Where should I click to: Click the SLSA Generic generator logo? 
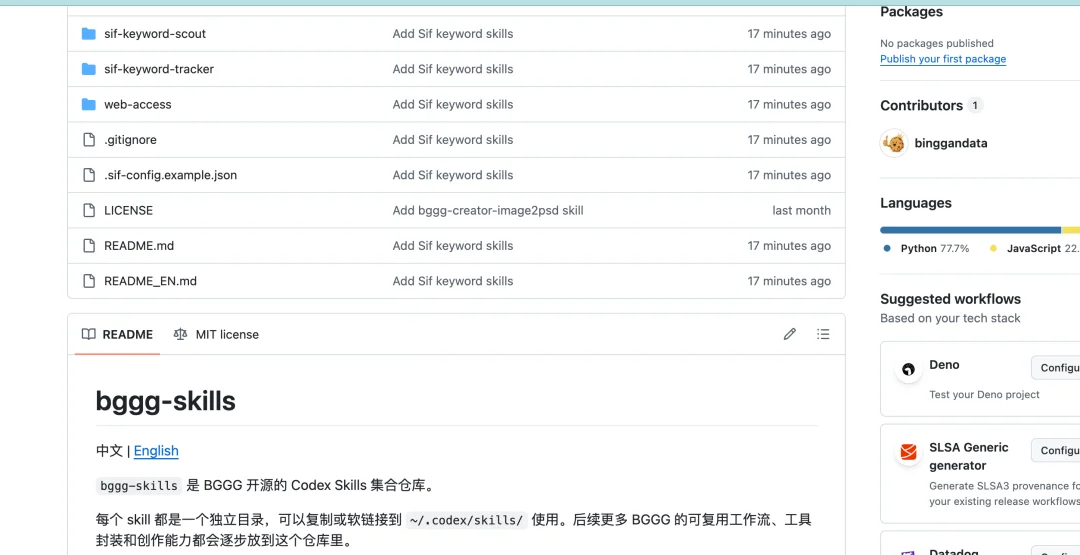point(908,452)
